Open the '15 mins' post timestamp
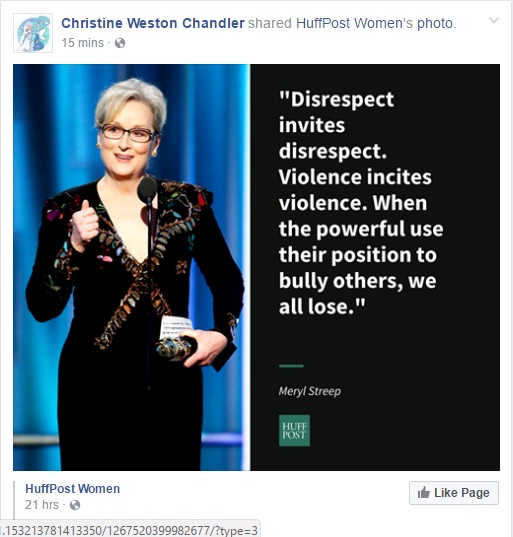513x537 pixels. tap(83, 43)
